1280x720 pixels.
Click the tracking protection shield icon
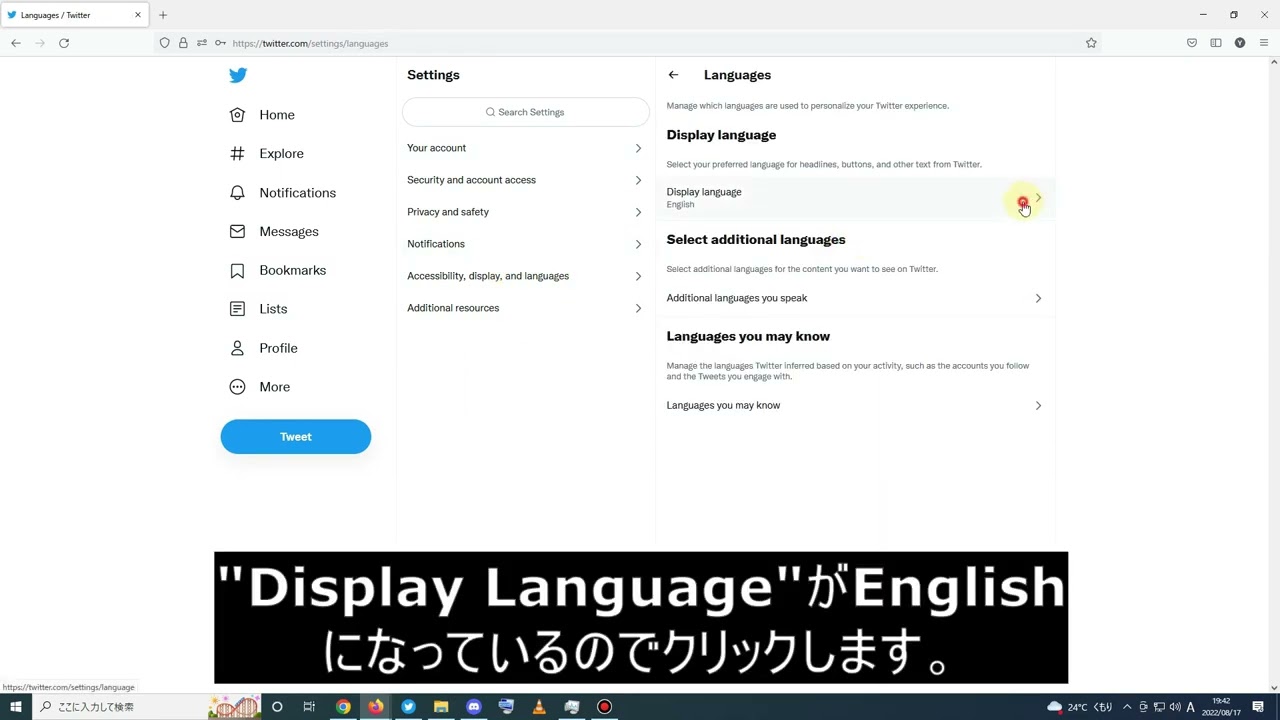(165, 43)
